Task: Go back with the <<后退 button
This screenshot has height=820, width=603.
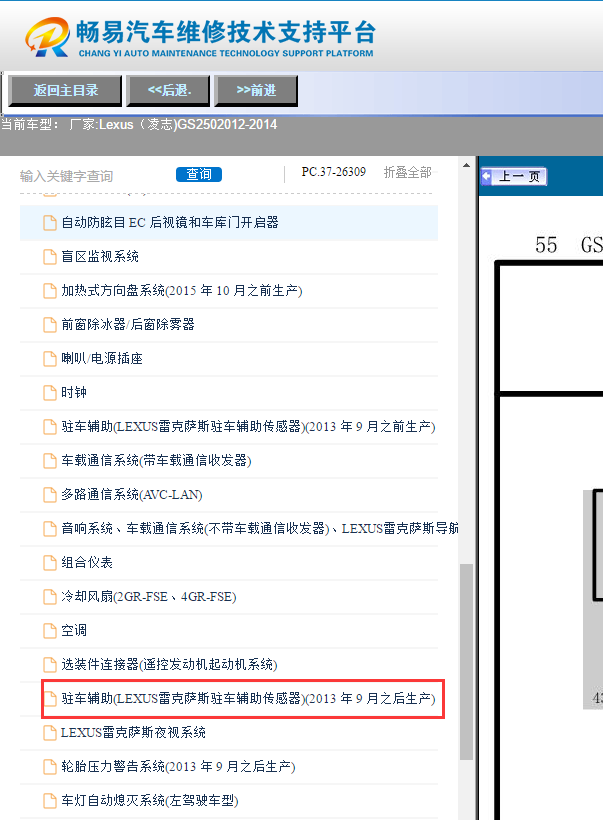Action: [x=168, y=90]
